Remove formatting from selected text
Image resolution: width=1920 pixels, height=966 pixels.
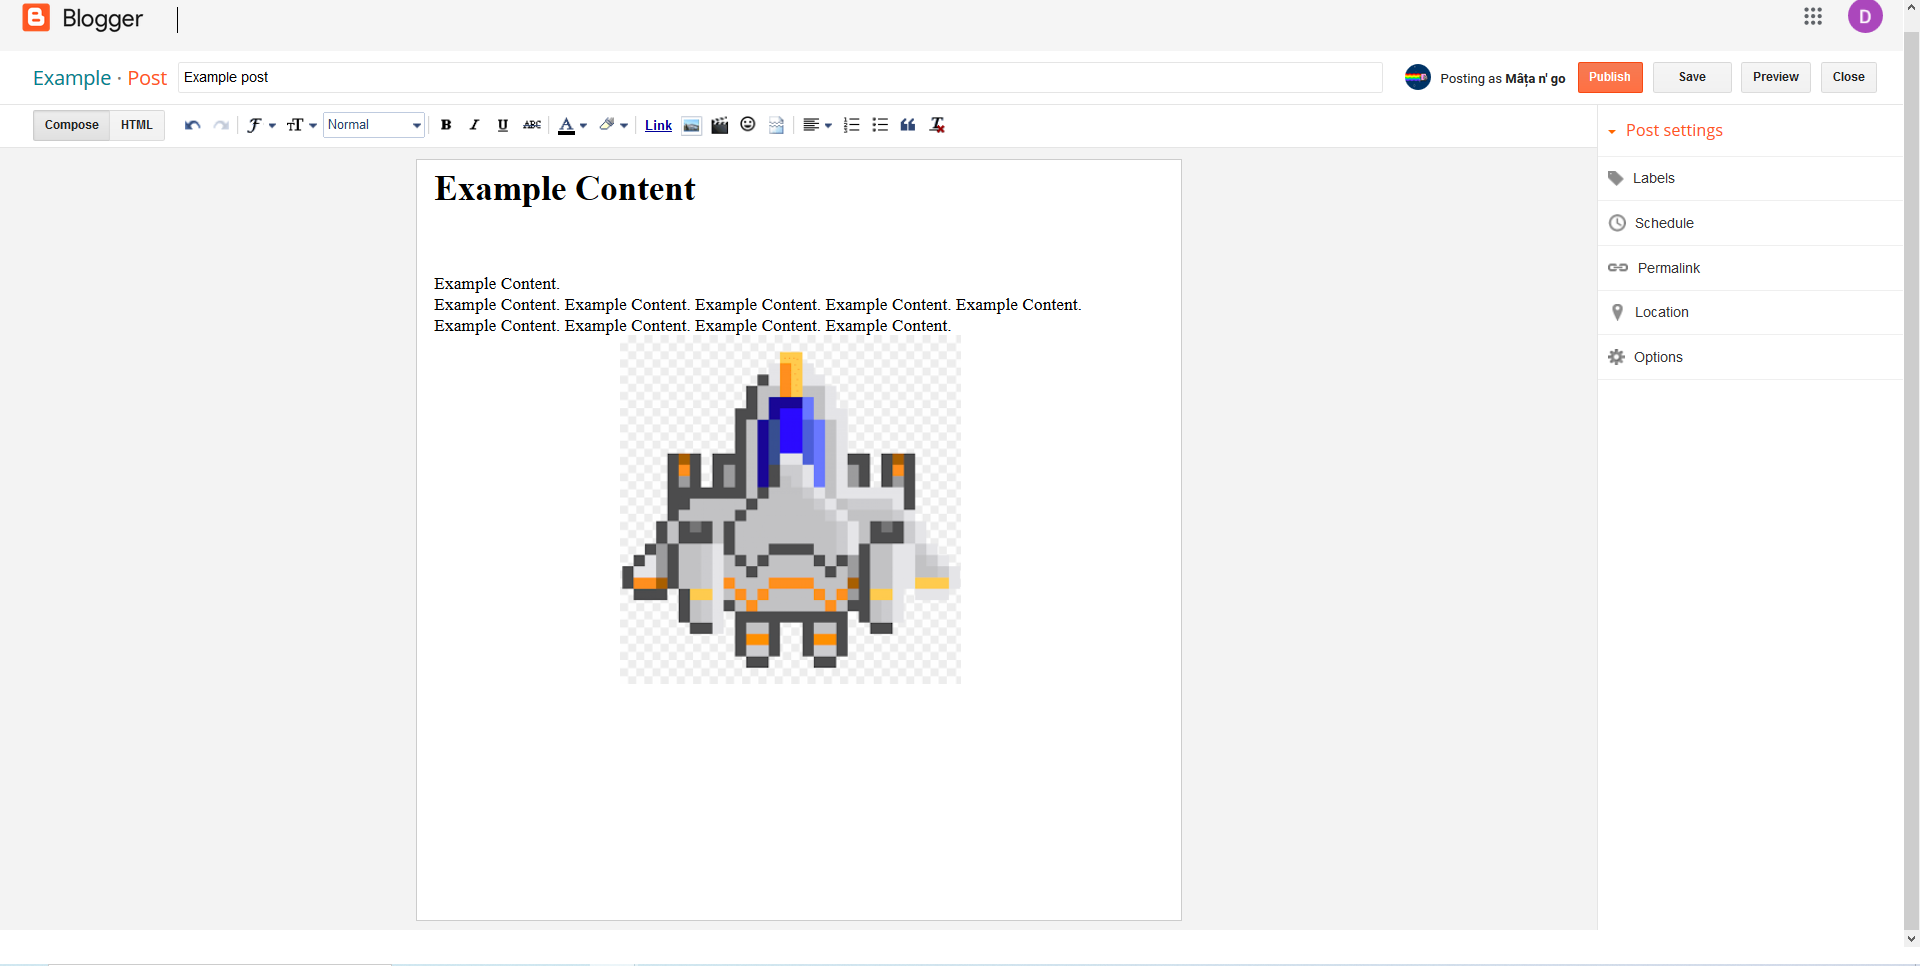937,125
